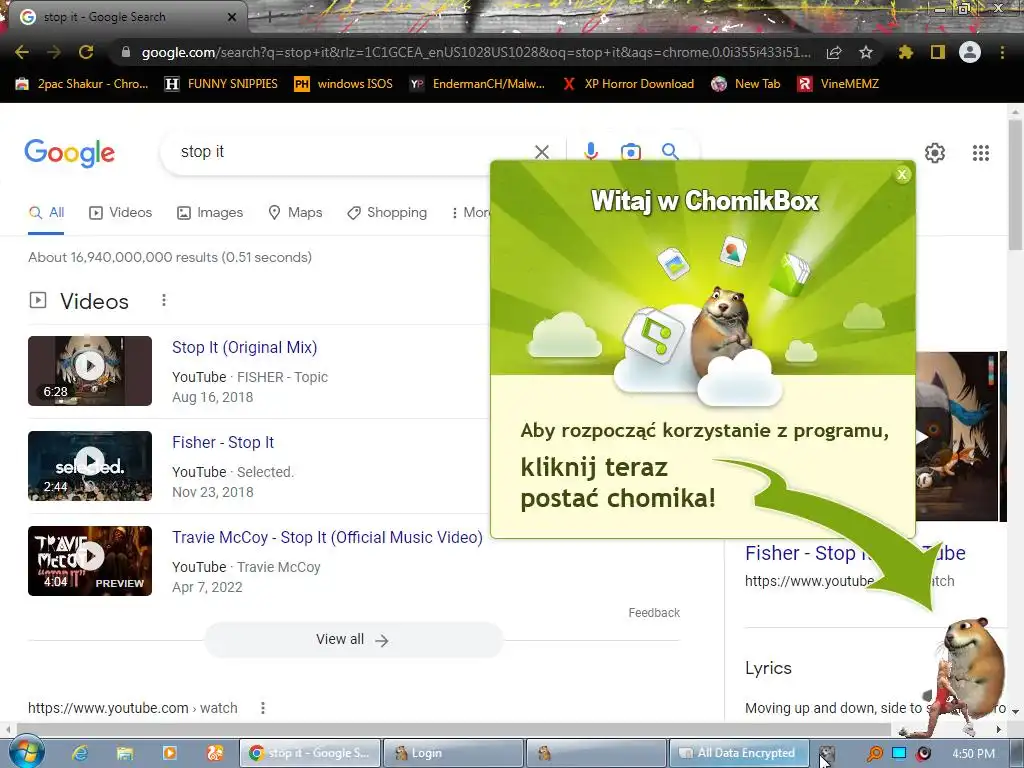Go back to the previous page
The height and width of the screenshot is (768, 1024).
(x=22, y=52)
